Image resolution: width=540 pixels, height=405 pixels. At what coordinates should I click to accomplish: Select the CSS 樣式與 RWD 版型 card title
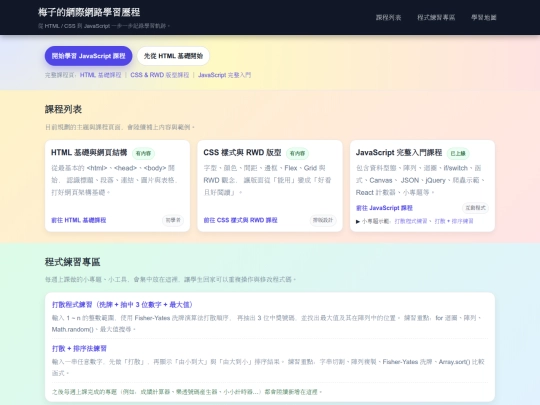coord(242,153)
